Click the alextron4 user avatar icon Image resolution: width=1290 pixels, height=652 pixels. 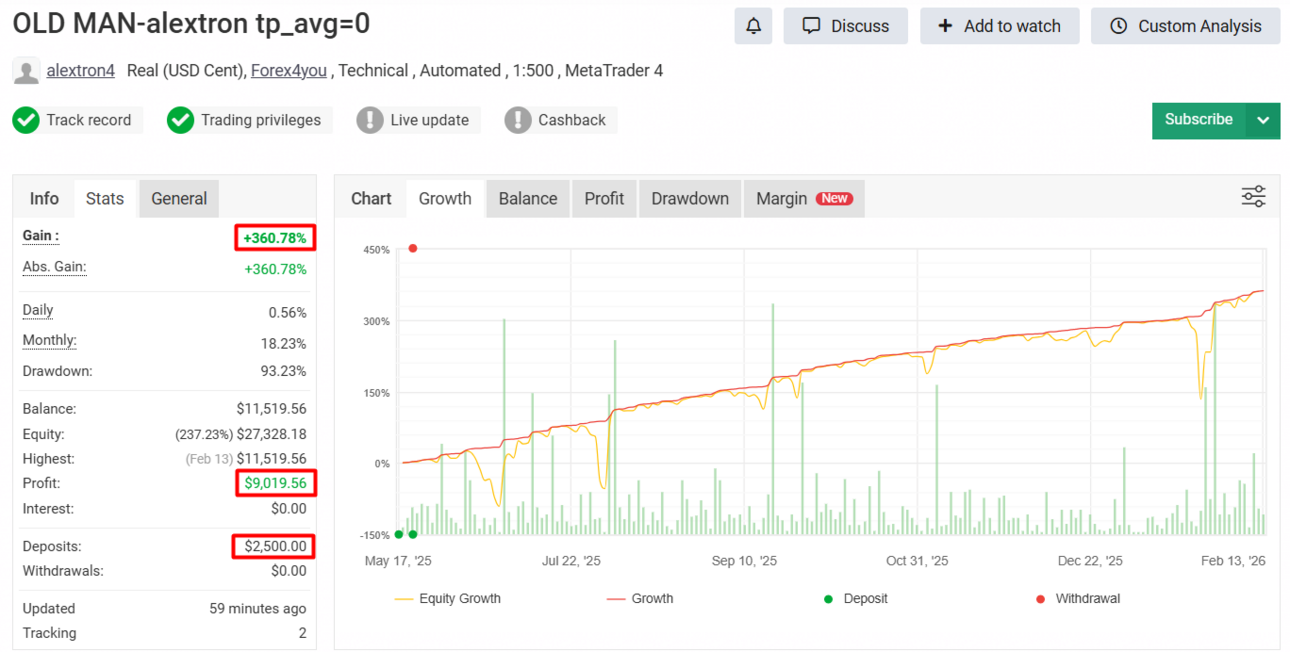click(26, 71)
